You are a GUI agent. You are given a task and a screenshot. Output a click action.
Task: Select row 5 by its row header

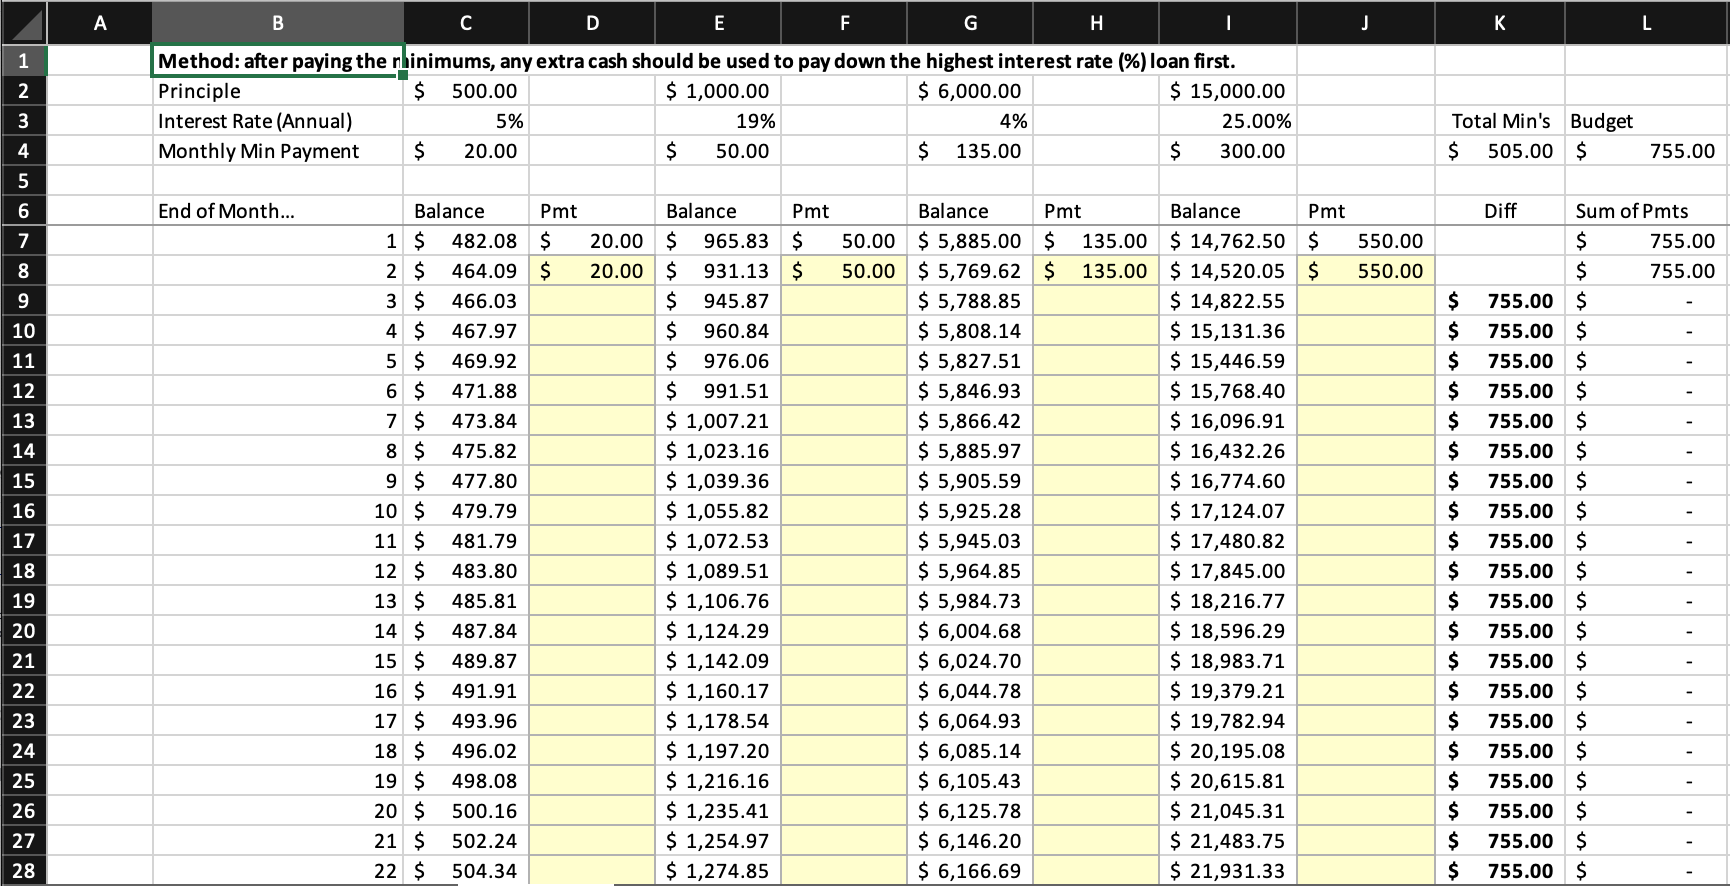coord(23,181)
